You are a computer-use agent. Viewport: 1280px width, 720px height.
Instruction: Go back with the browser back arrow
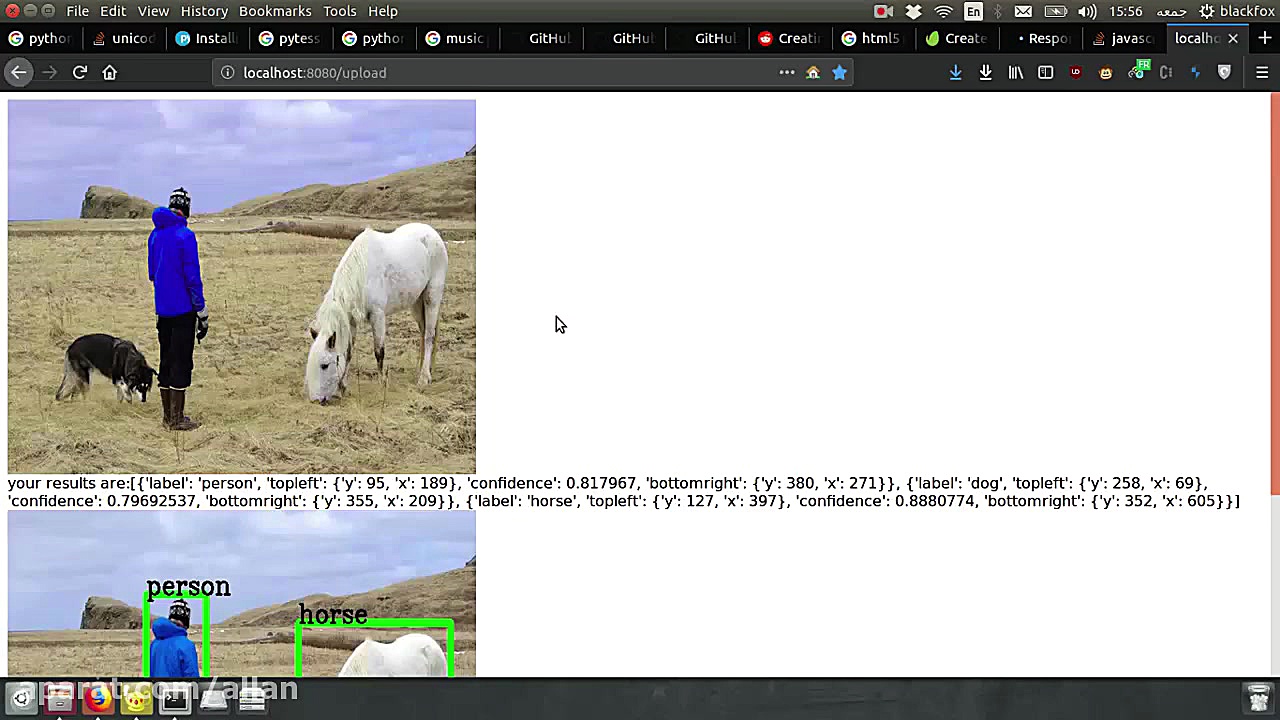coord(18,72)
